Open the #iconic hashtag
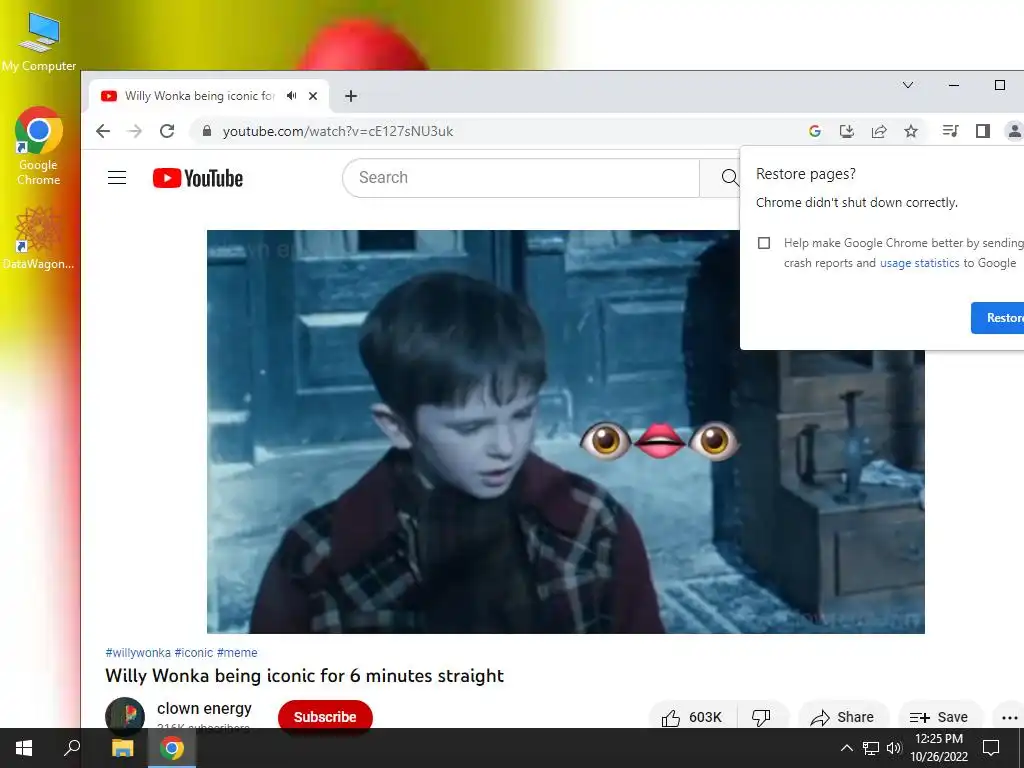Screen dimensions: 1024x768 (193, 652)
